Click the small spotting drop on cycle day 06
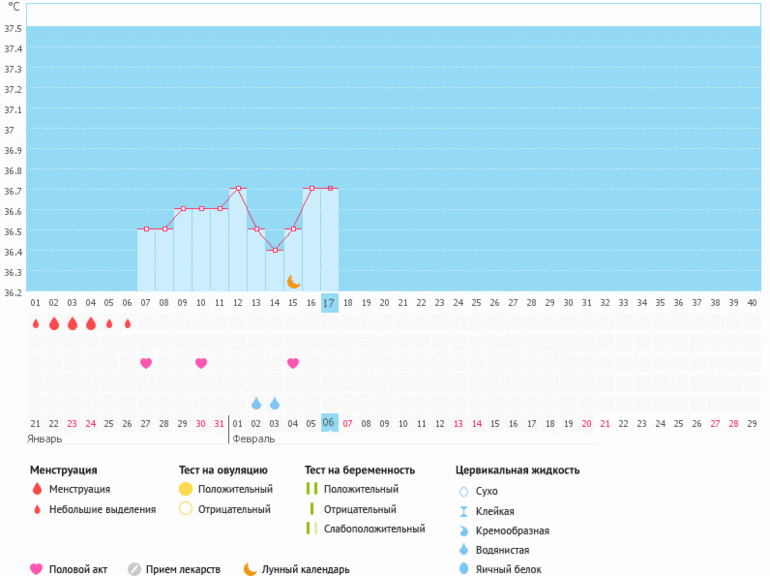 (127, 324)
